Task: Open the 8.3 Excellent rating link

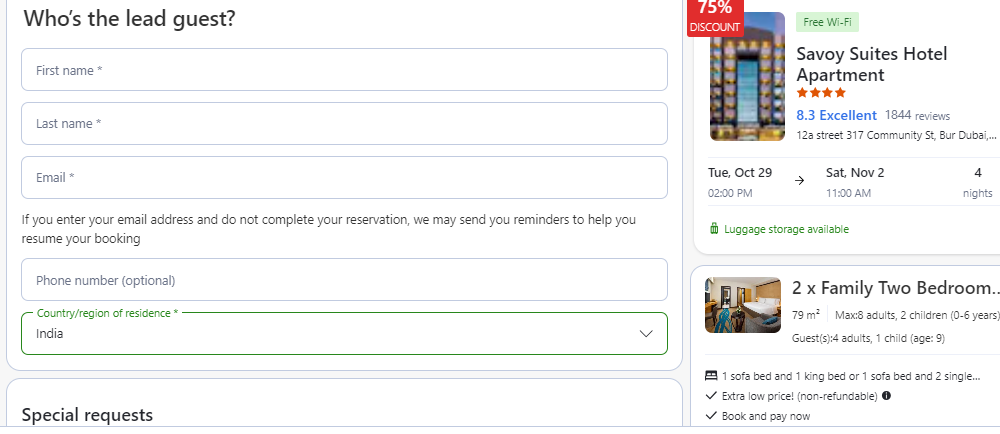Action: pos(836,115)
